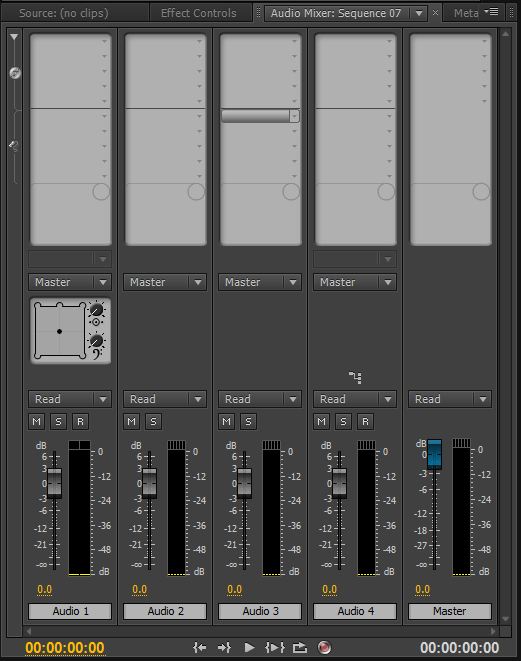
Task: Adjust the LFE volume knob on Audio 1
Action: tap(97, 341)
